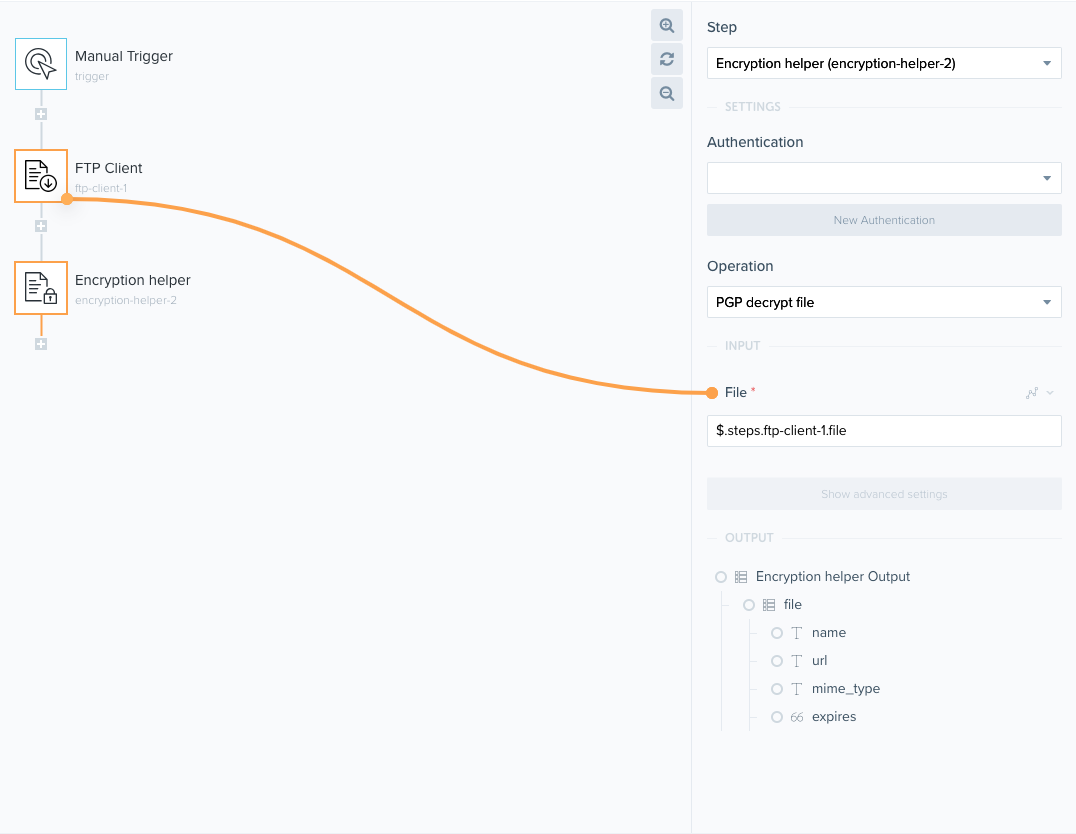Select the FTP Client step icon

(x=41, y=176)
